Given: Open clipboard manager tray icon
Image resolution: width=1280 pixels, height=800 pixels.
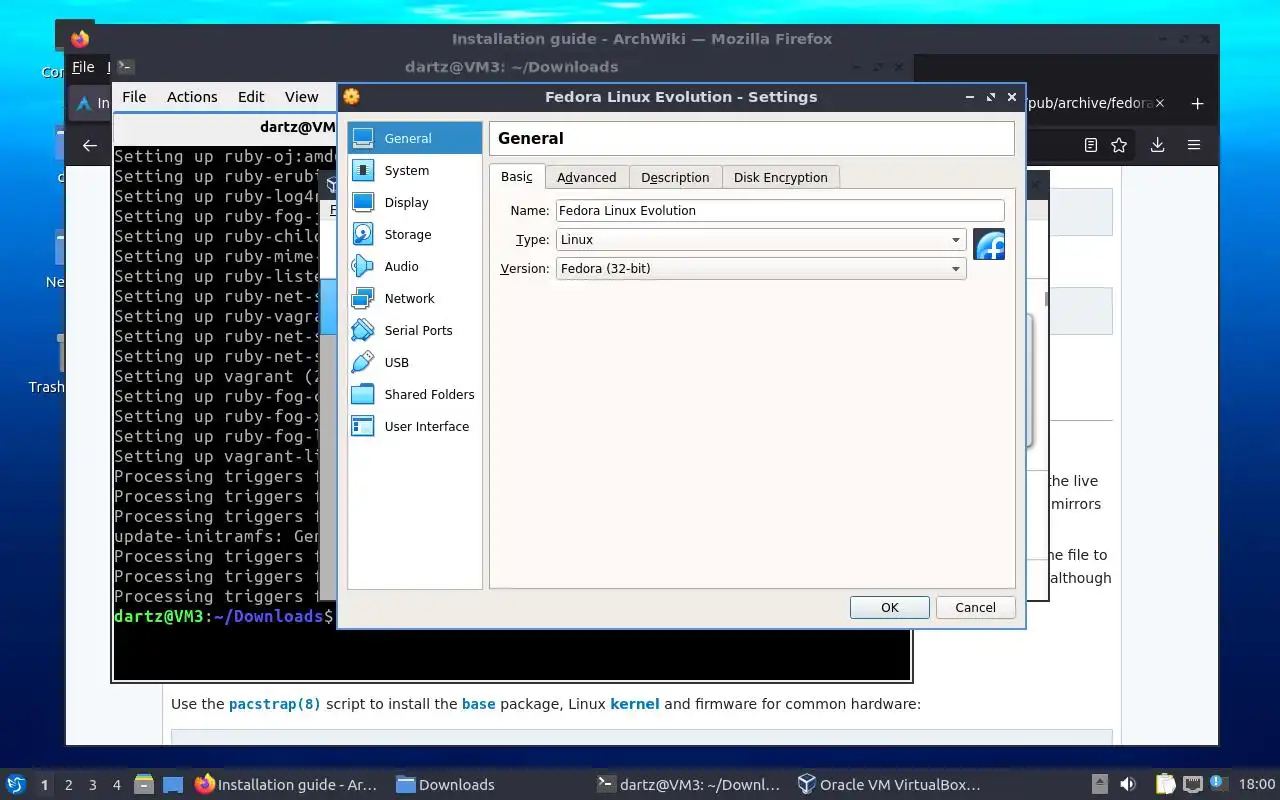Looking at the screenshot, I should pos(1165,784).
